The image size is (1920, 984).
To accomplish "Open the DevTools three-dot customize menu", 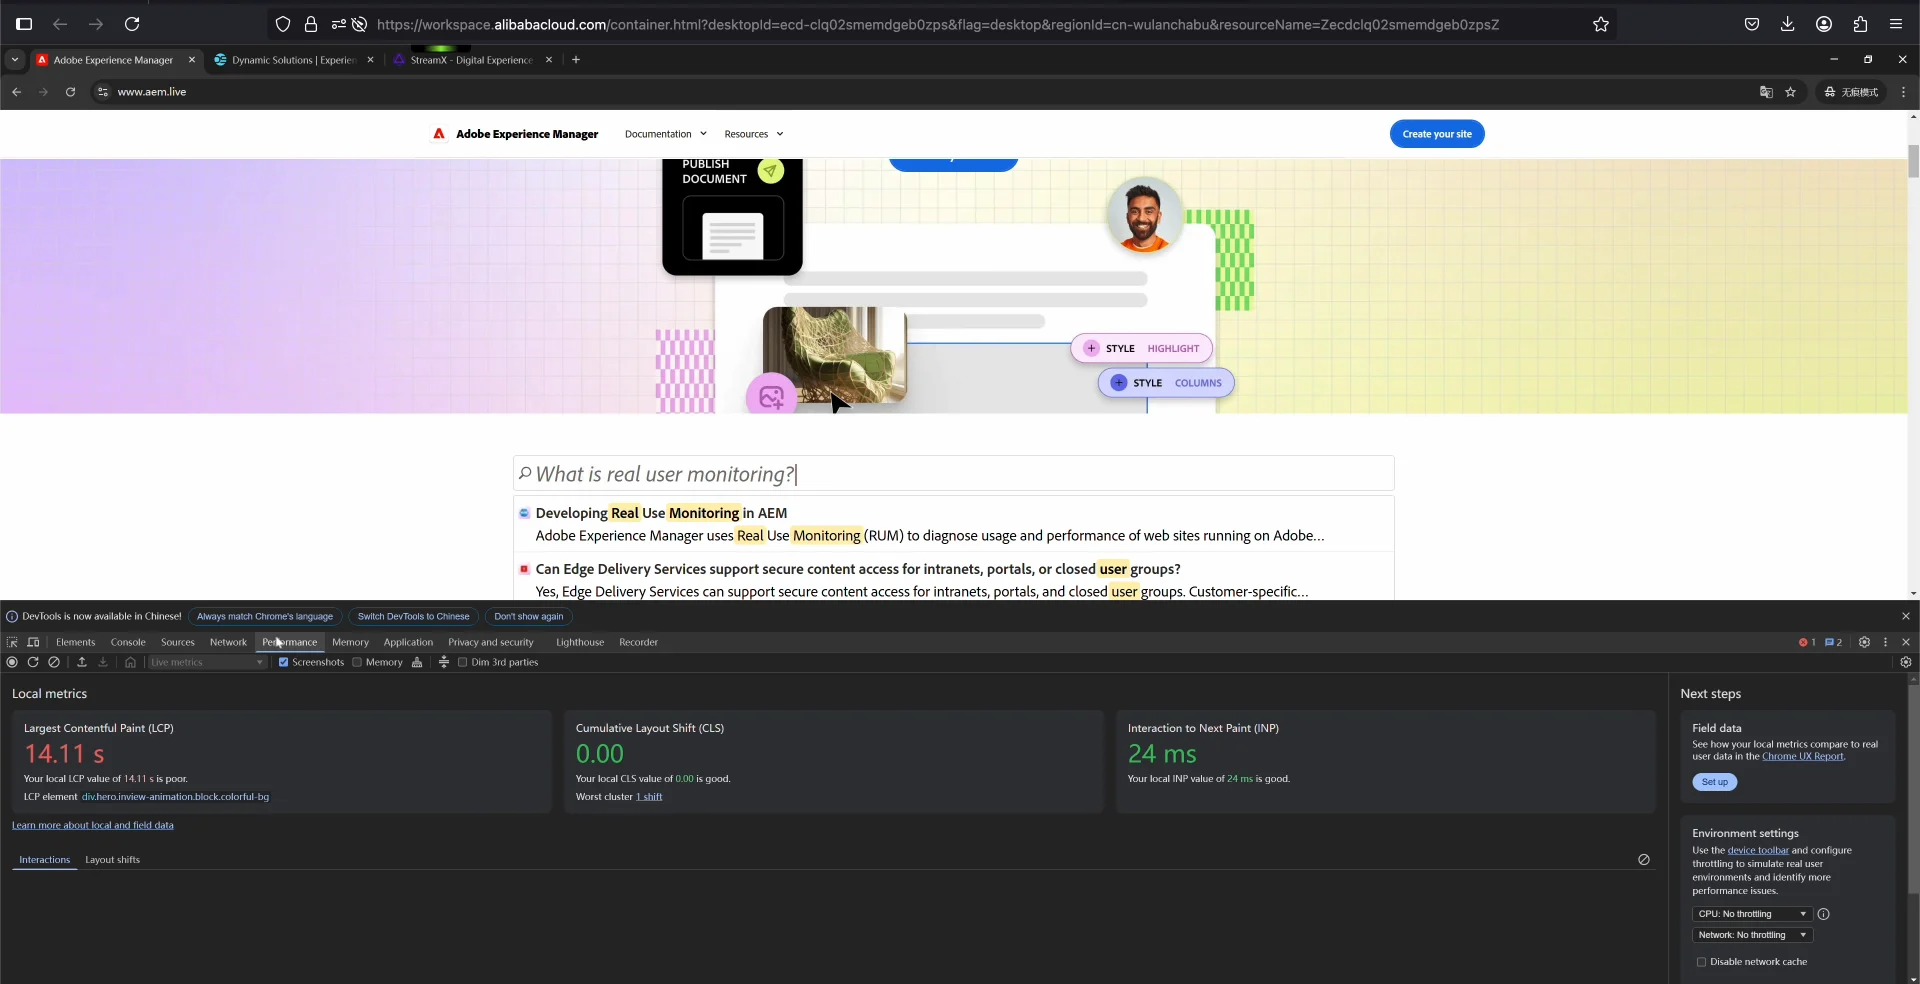I will click(1885, 642).
